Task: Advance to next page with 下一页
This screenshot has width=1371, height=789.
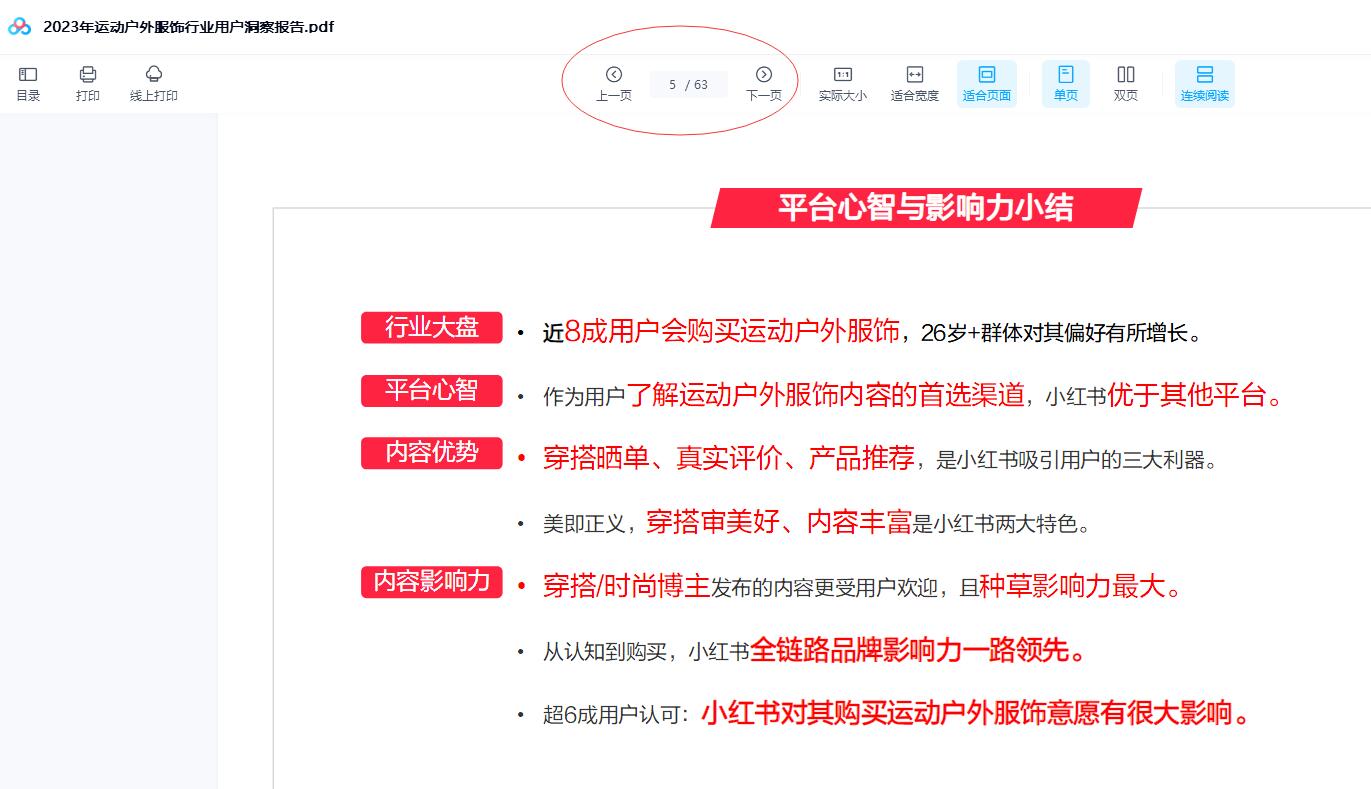Action: click(763, 83)
